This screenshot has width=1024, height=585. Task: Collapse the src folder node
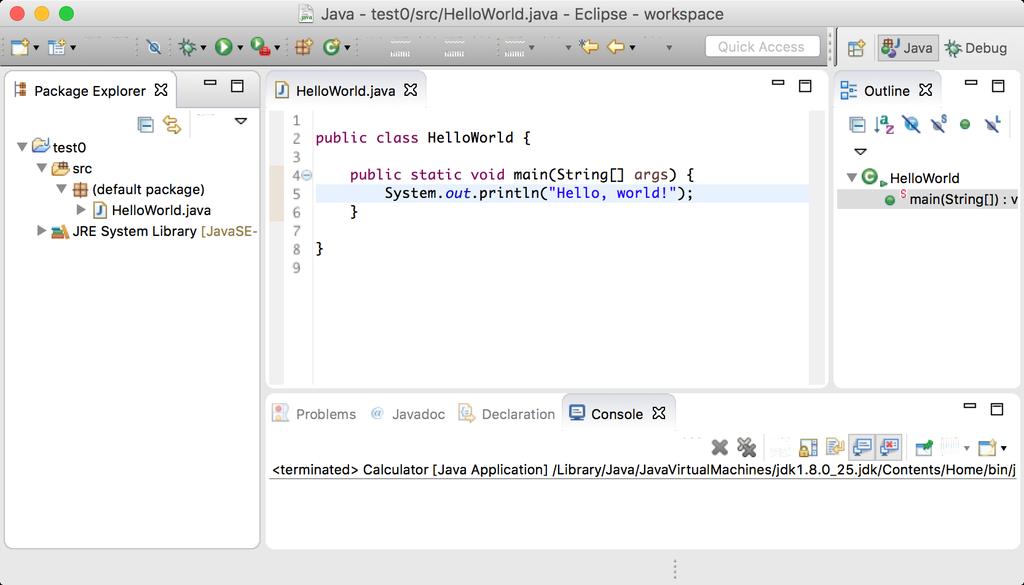pos(42,168)
